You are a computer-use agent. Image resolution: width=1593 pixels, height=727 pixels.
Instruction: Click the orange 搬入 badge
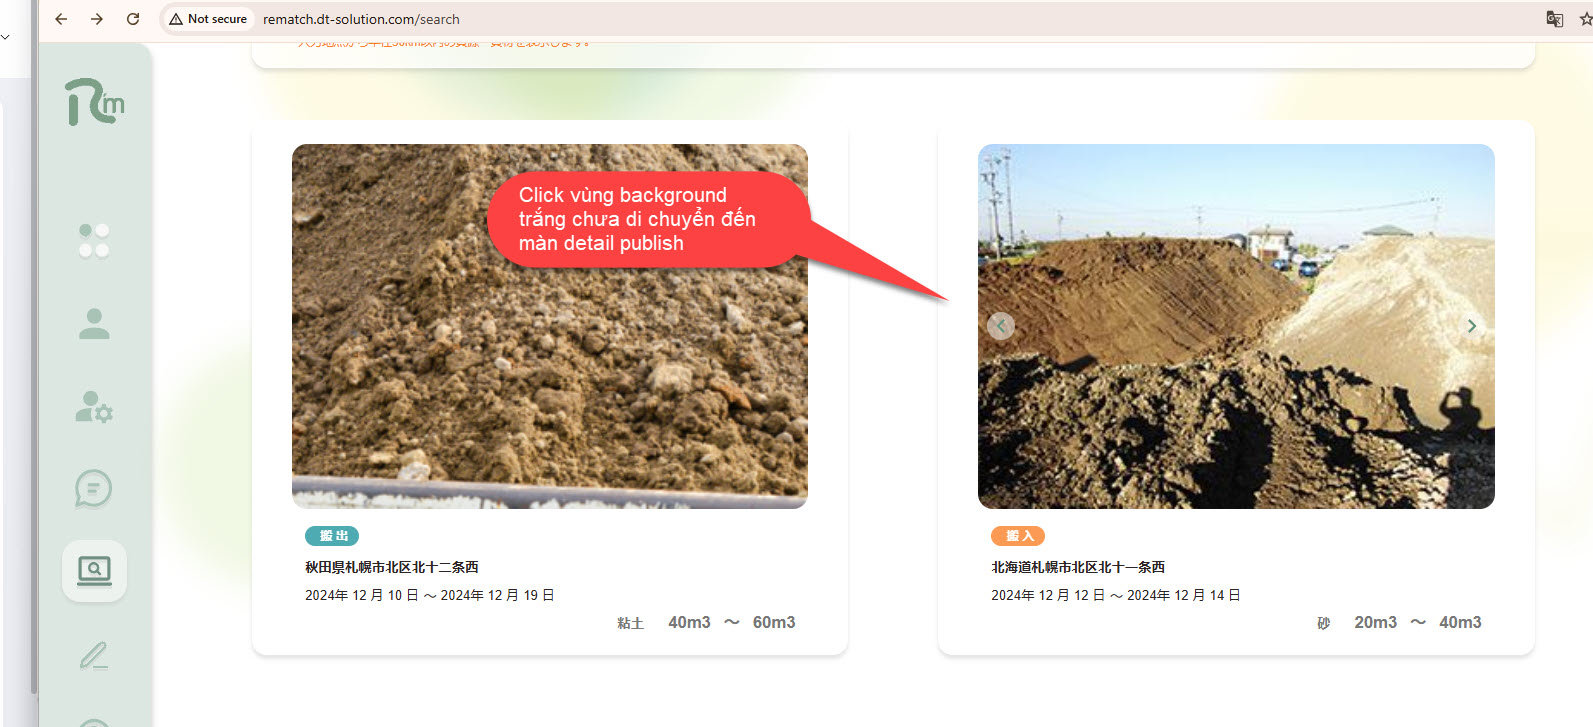[x=1018, y=536]
